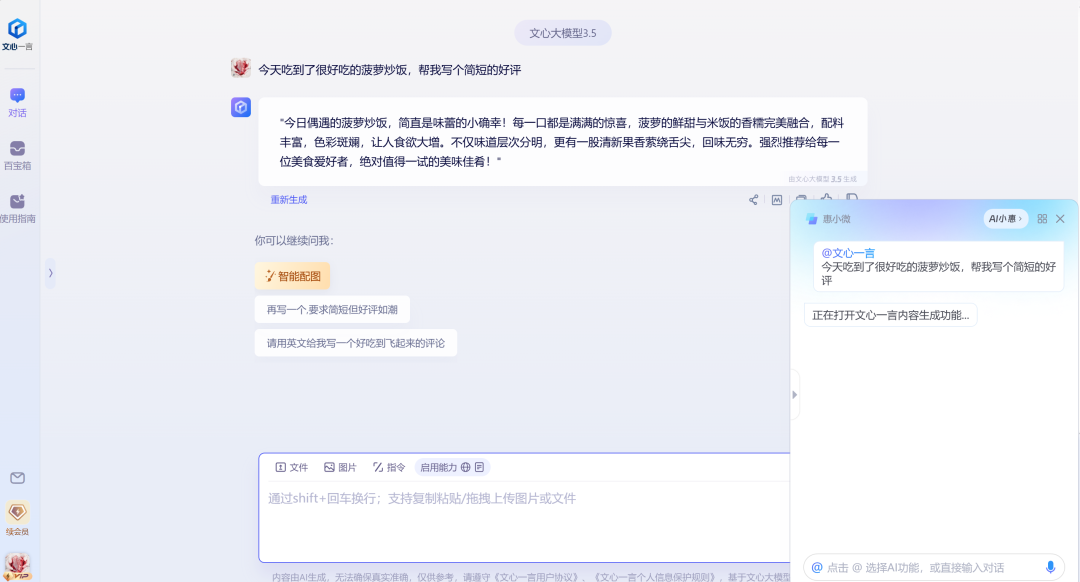Click the markdown (M) icon under the answer
This screenshot has width=1080, height=582.
(x=777, y=200)
